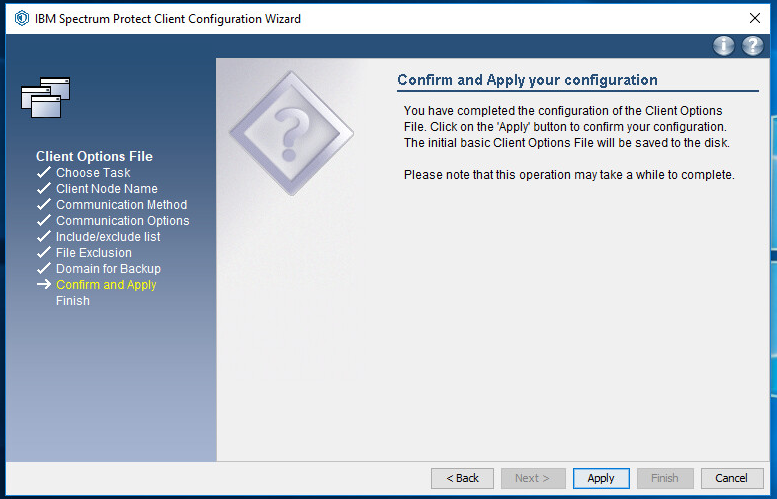Close the Configuration Wizard window
The width and height of the screenshot is (777, 499).
(755, 18)
